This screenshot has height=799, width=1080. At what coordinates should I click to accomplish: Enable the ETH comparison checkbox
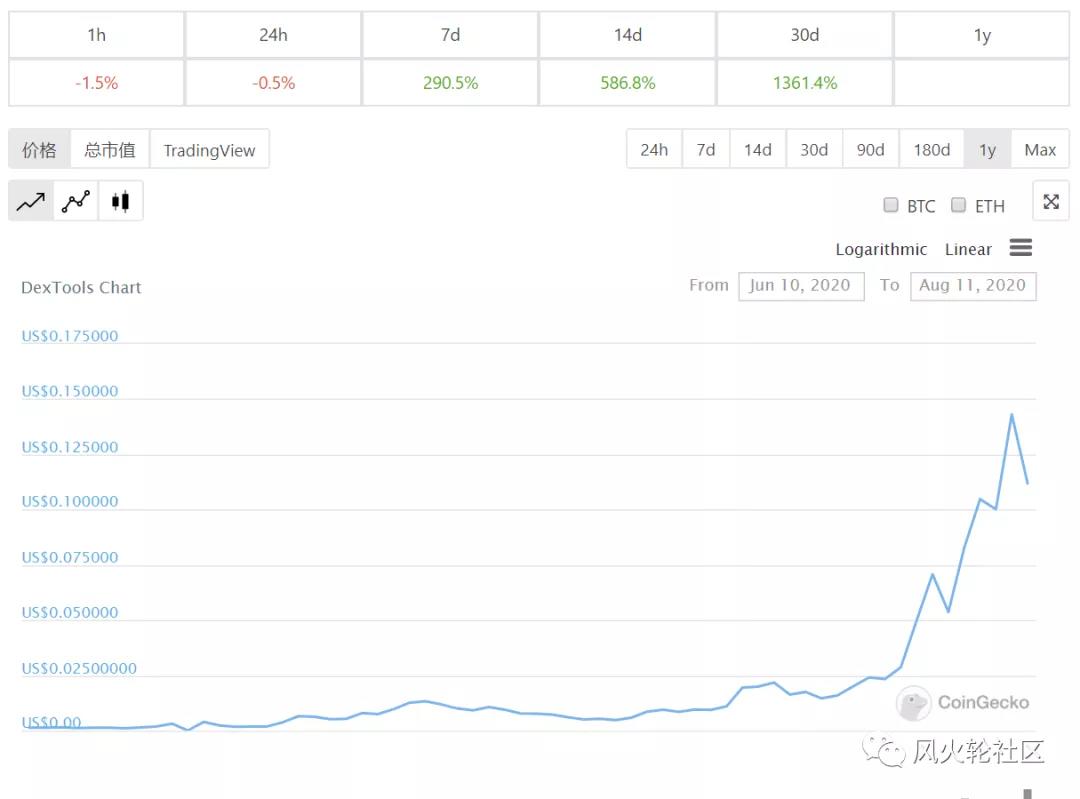(958, 205)
